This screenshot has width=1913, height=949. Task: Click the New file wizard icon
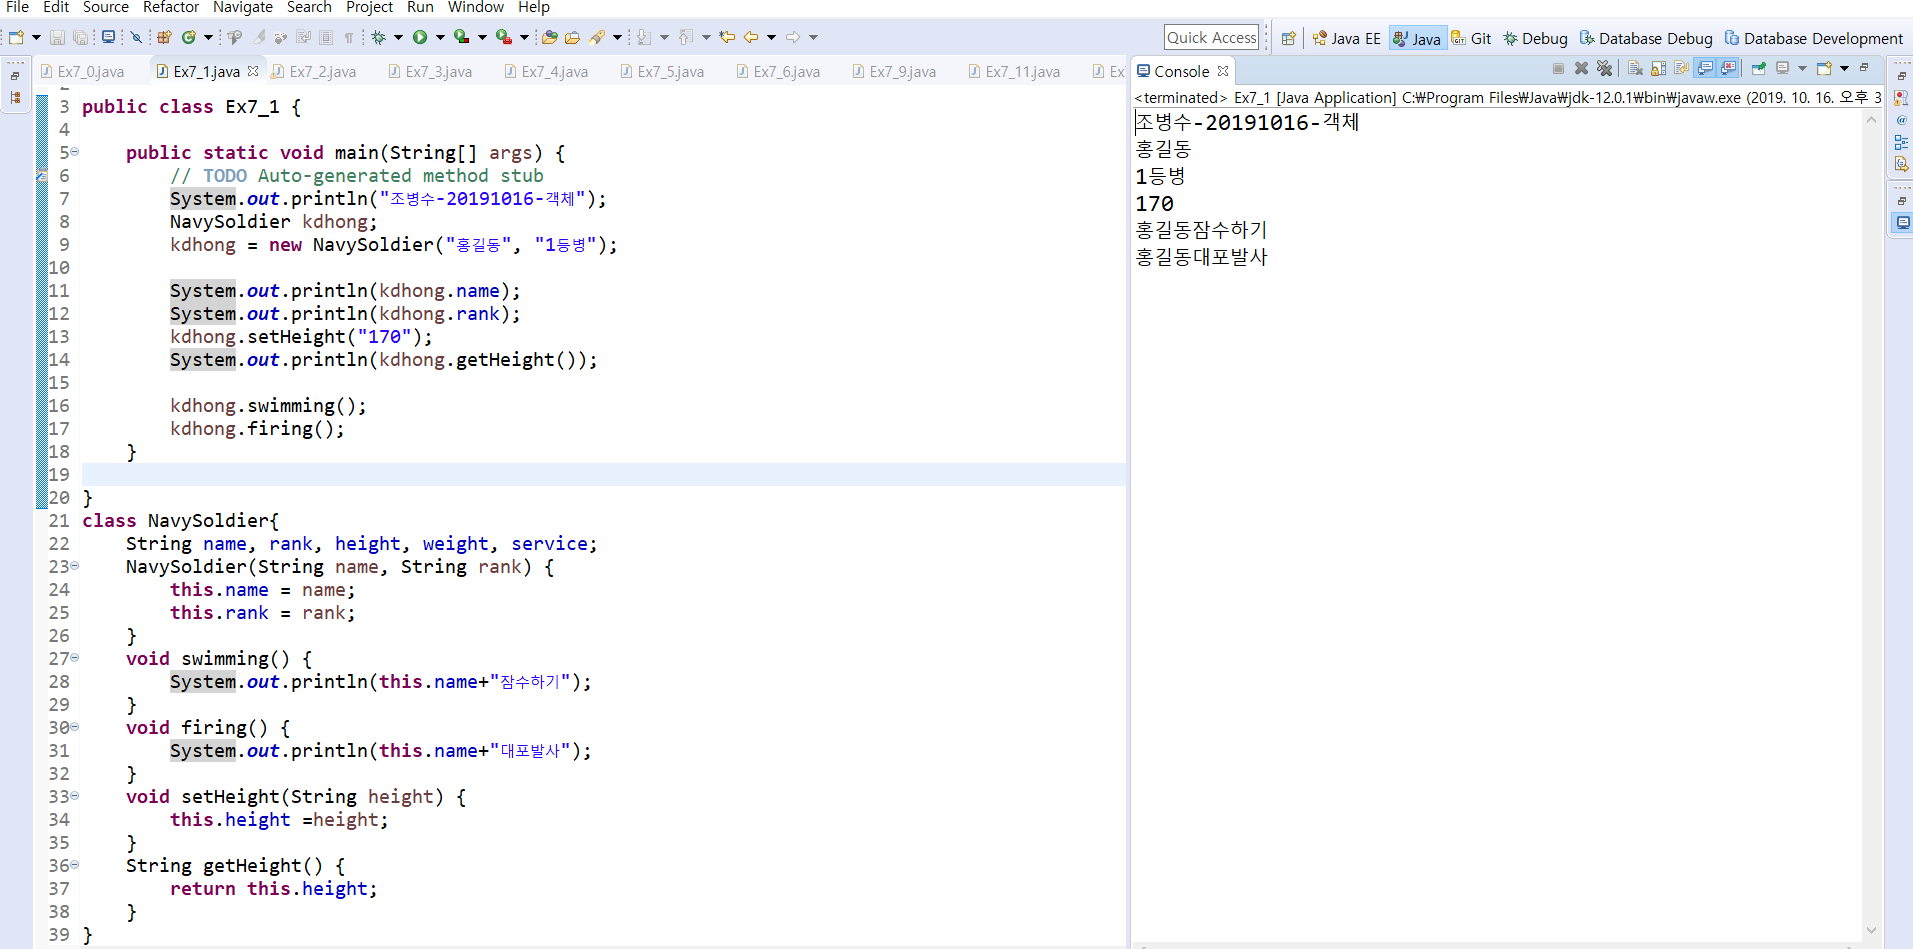(x=16, y=37)
